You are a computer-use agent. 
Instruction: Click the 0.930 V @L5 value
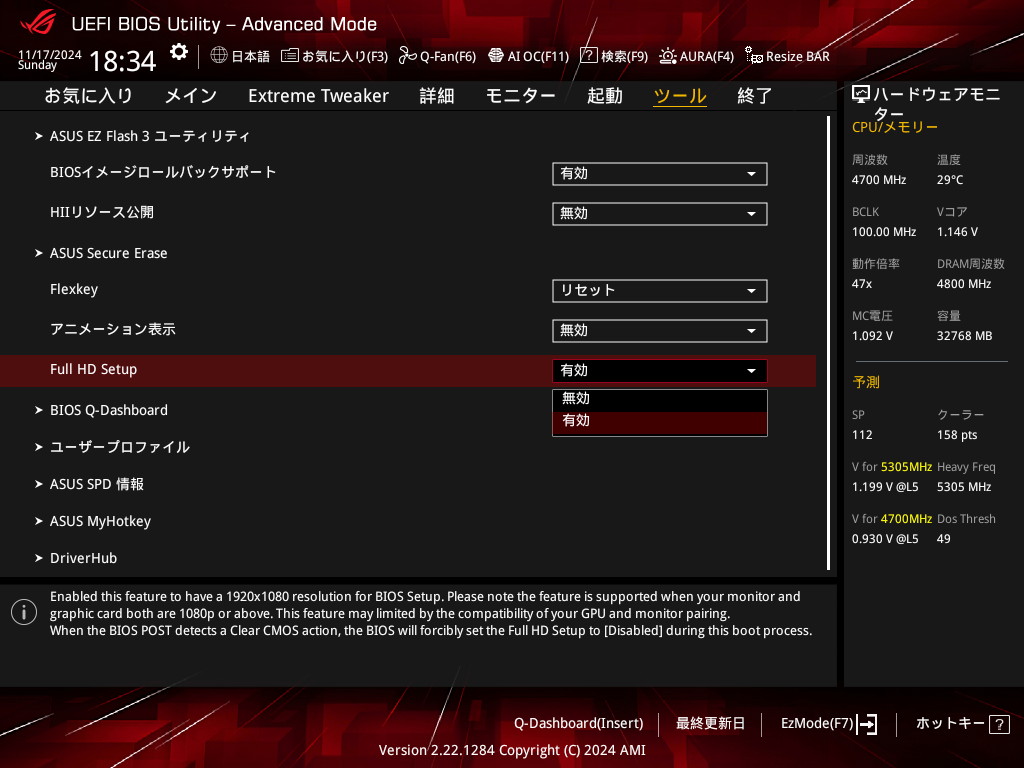(885, 539)
